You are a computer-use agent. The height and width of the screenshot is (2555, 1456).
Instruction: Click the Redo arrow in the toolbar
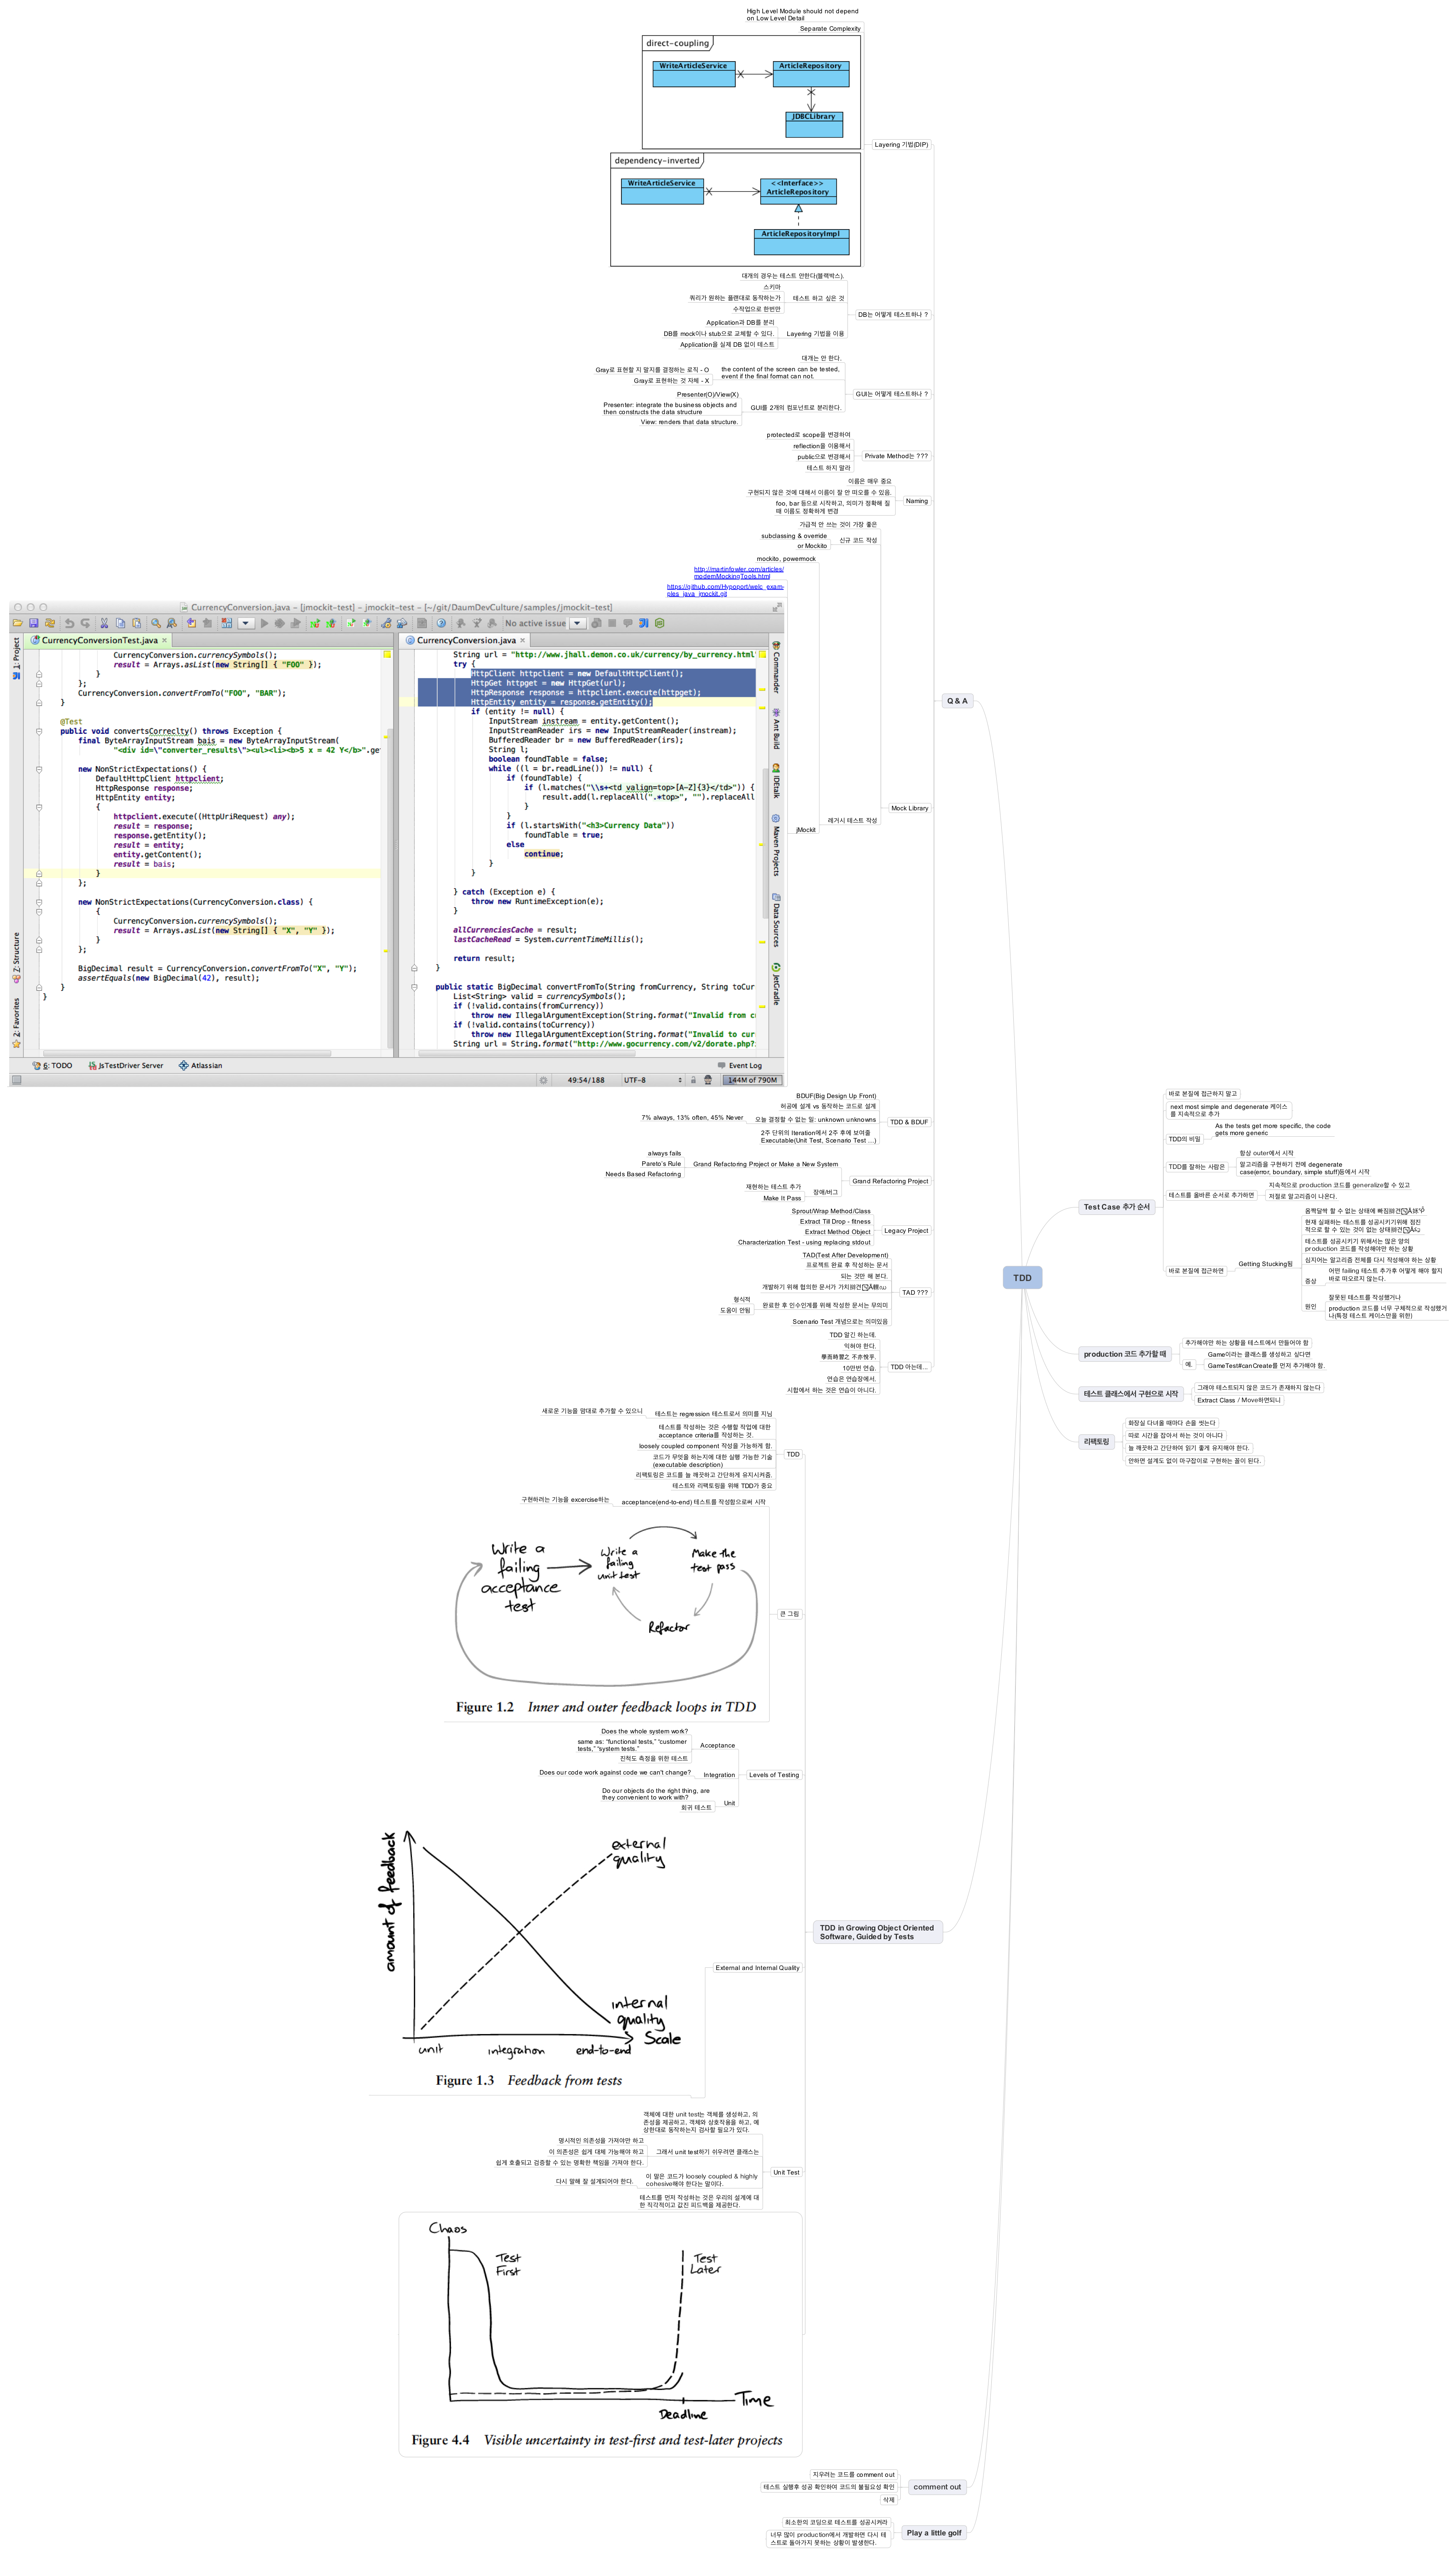[86, 623]
